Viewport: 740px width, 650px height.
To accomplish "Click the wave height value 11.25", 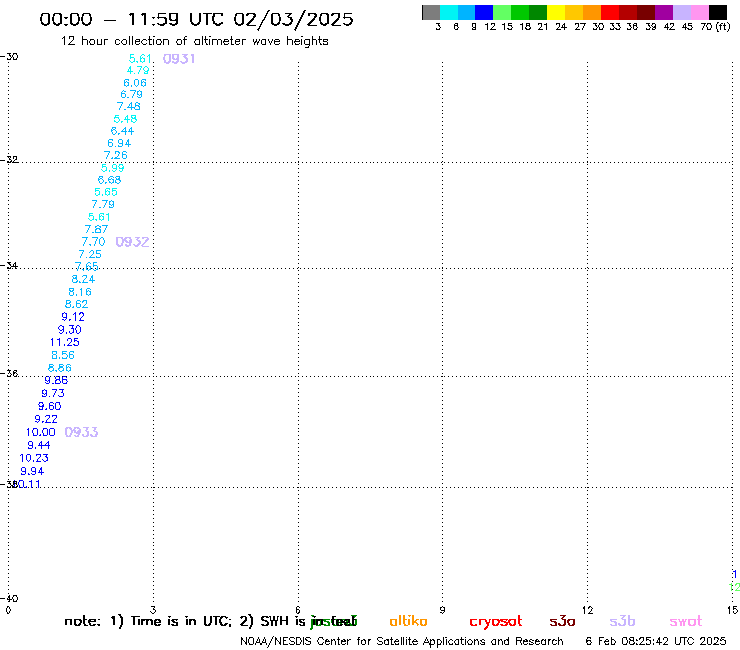I will 65,342.
